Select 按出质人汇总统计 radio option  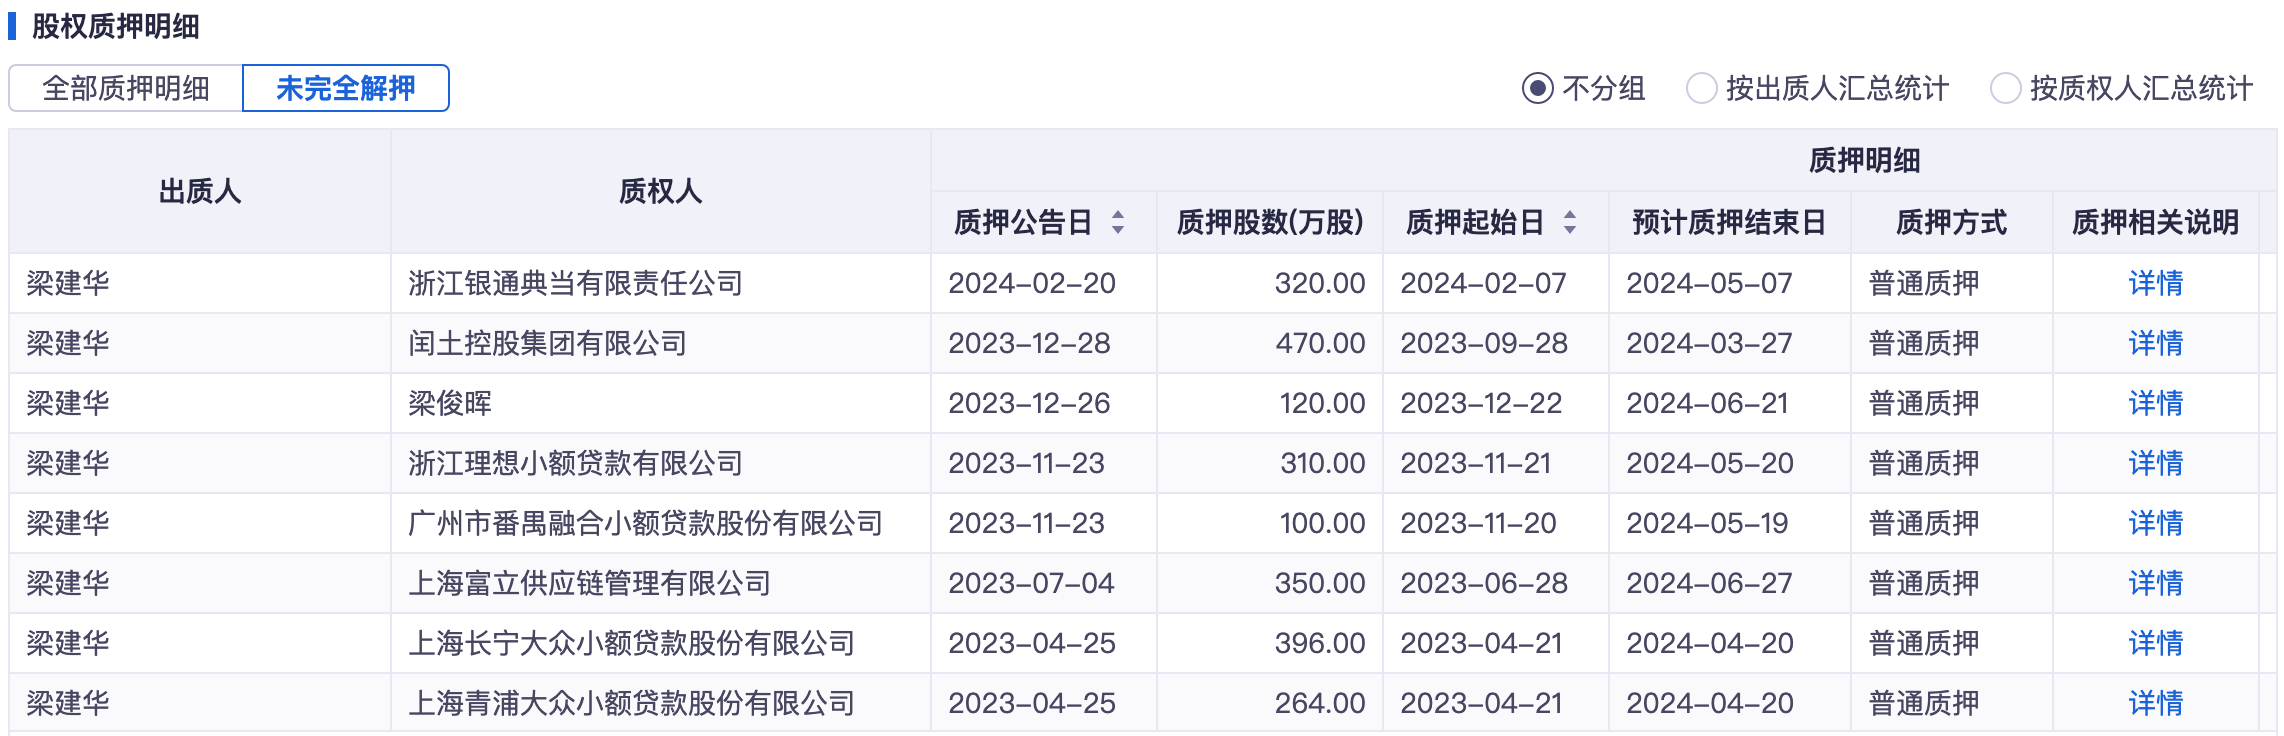(1702, 88)
